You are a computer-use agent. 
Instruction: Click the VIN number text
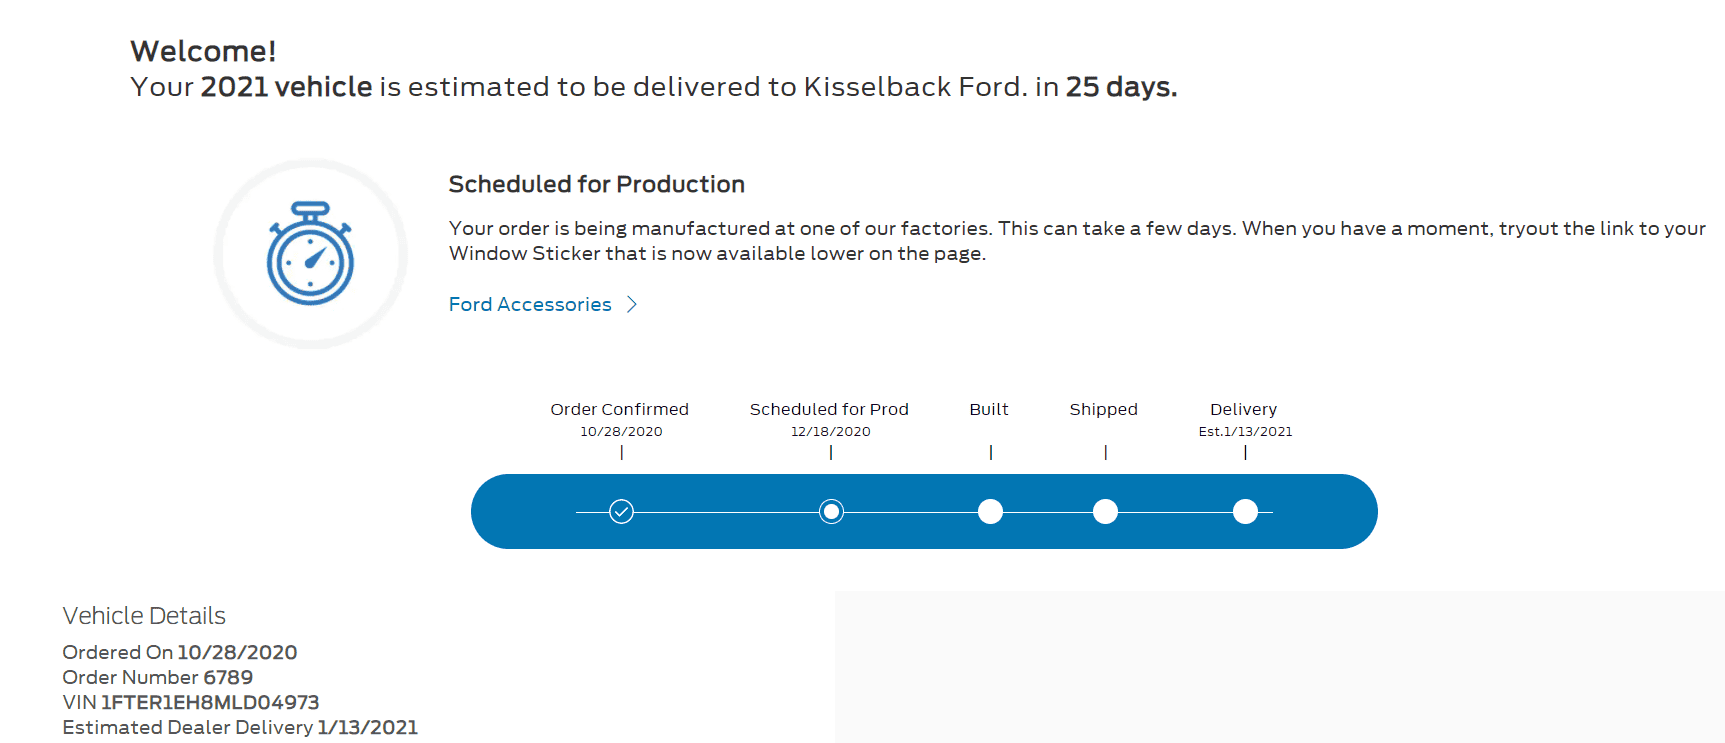[x=191, y=702]
